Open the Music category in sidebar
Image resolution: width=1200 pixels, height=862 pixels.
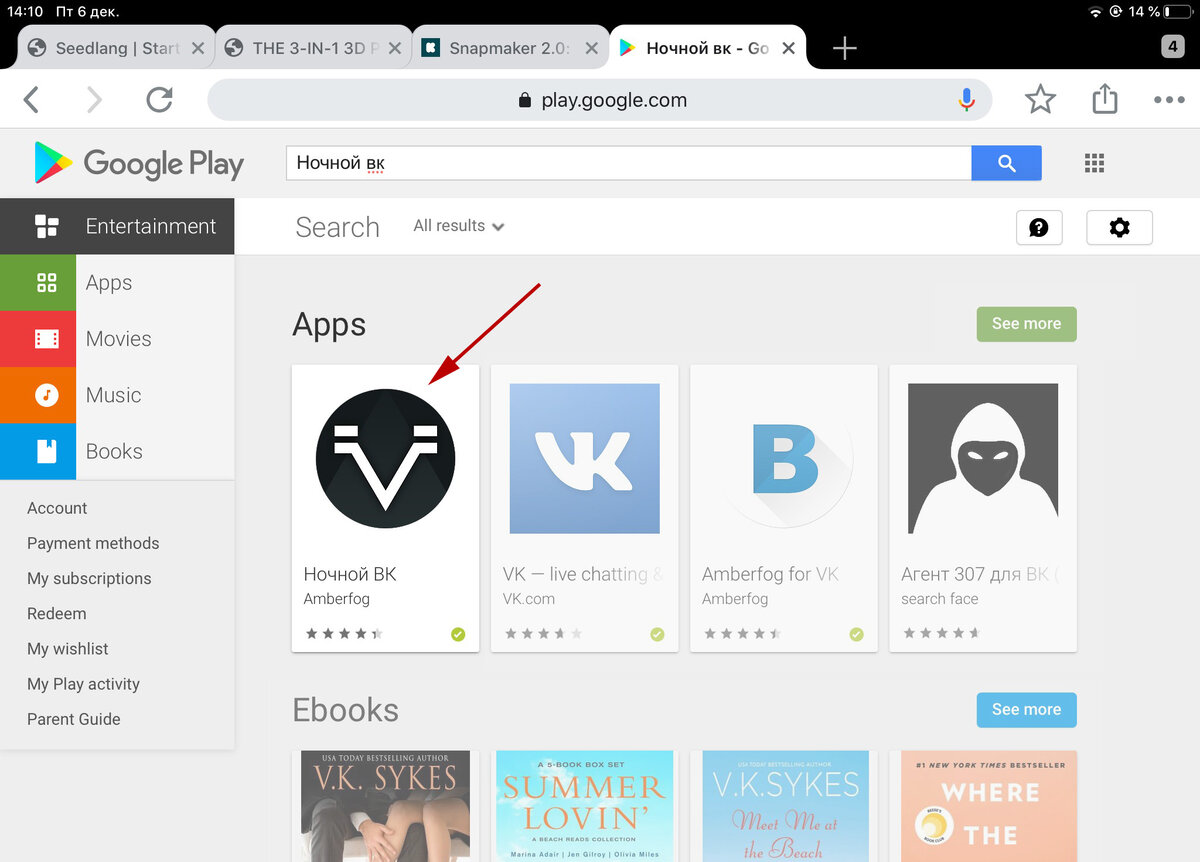click(117, 395)
